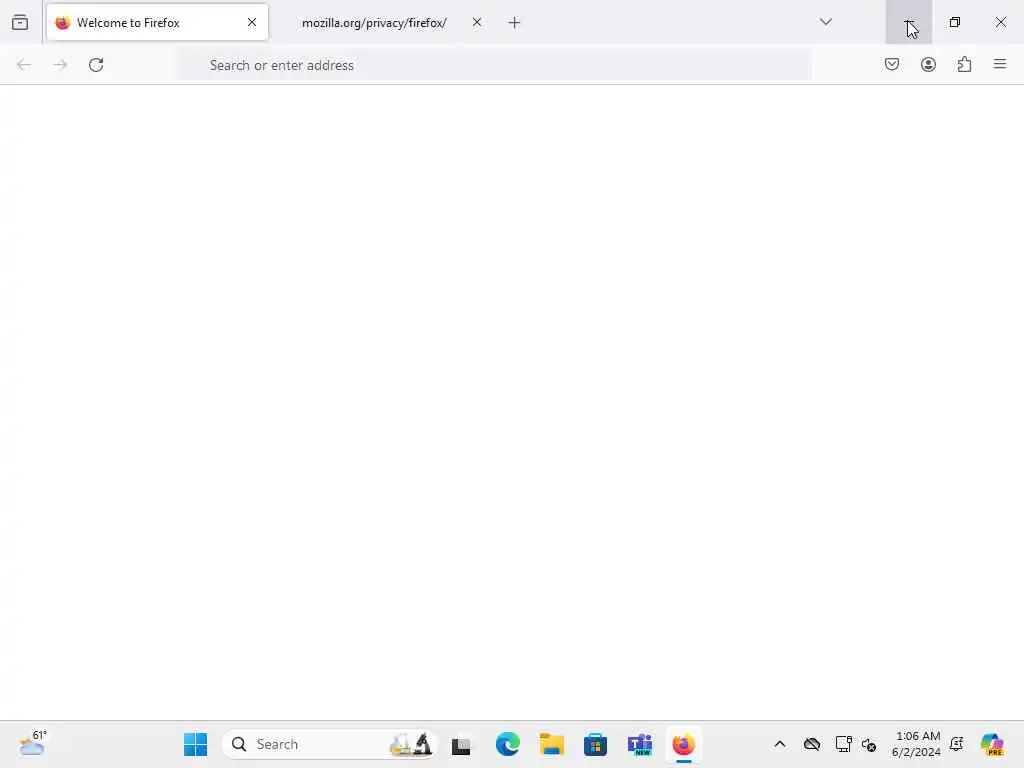Focus the Search or enter address bar
Viewport: 1024px width, 768px height.
(x=494, y=65)
